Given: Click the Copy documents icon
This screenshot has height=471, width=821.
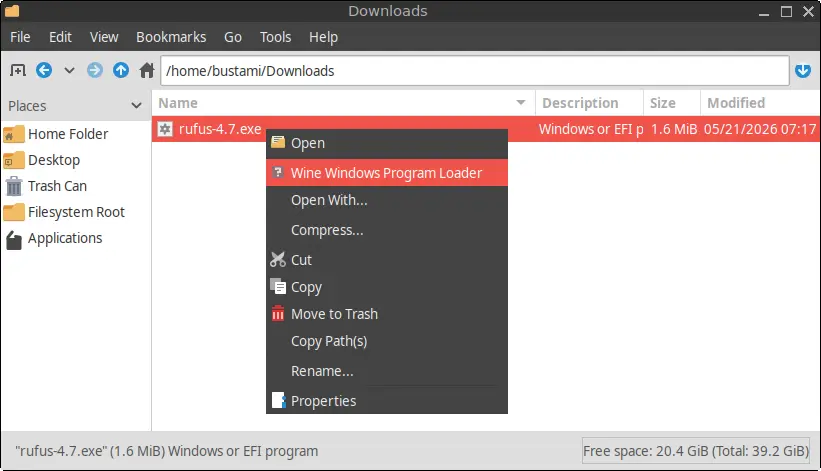Looking at the screenshot, I should click(x=278, y=286).
